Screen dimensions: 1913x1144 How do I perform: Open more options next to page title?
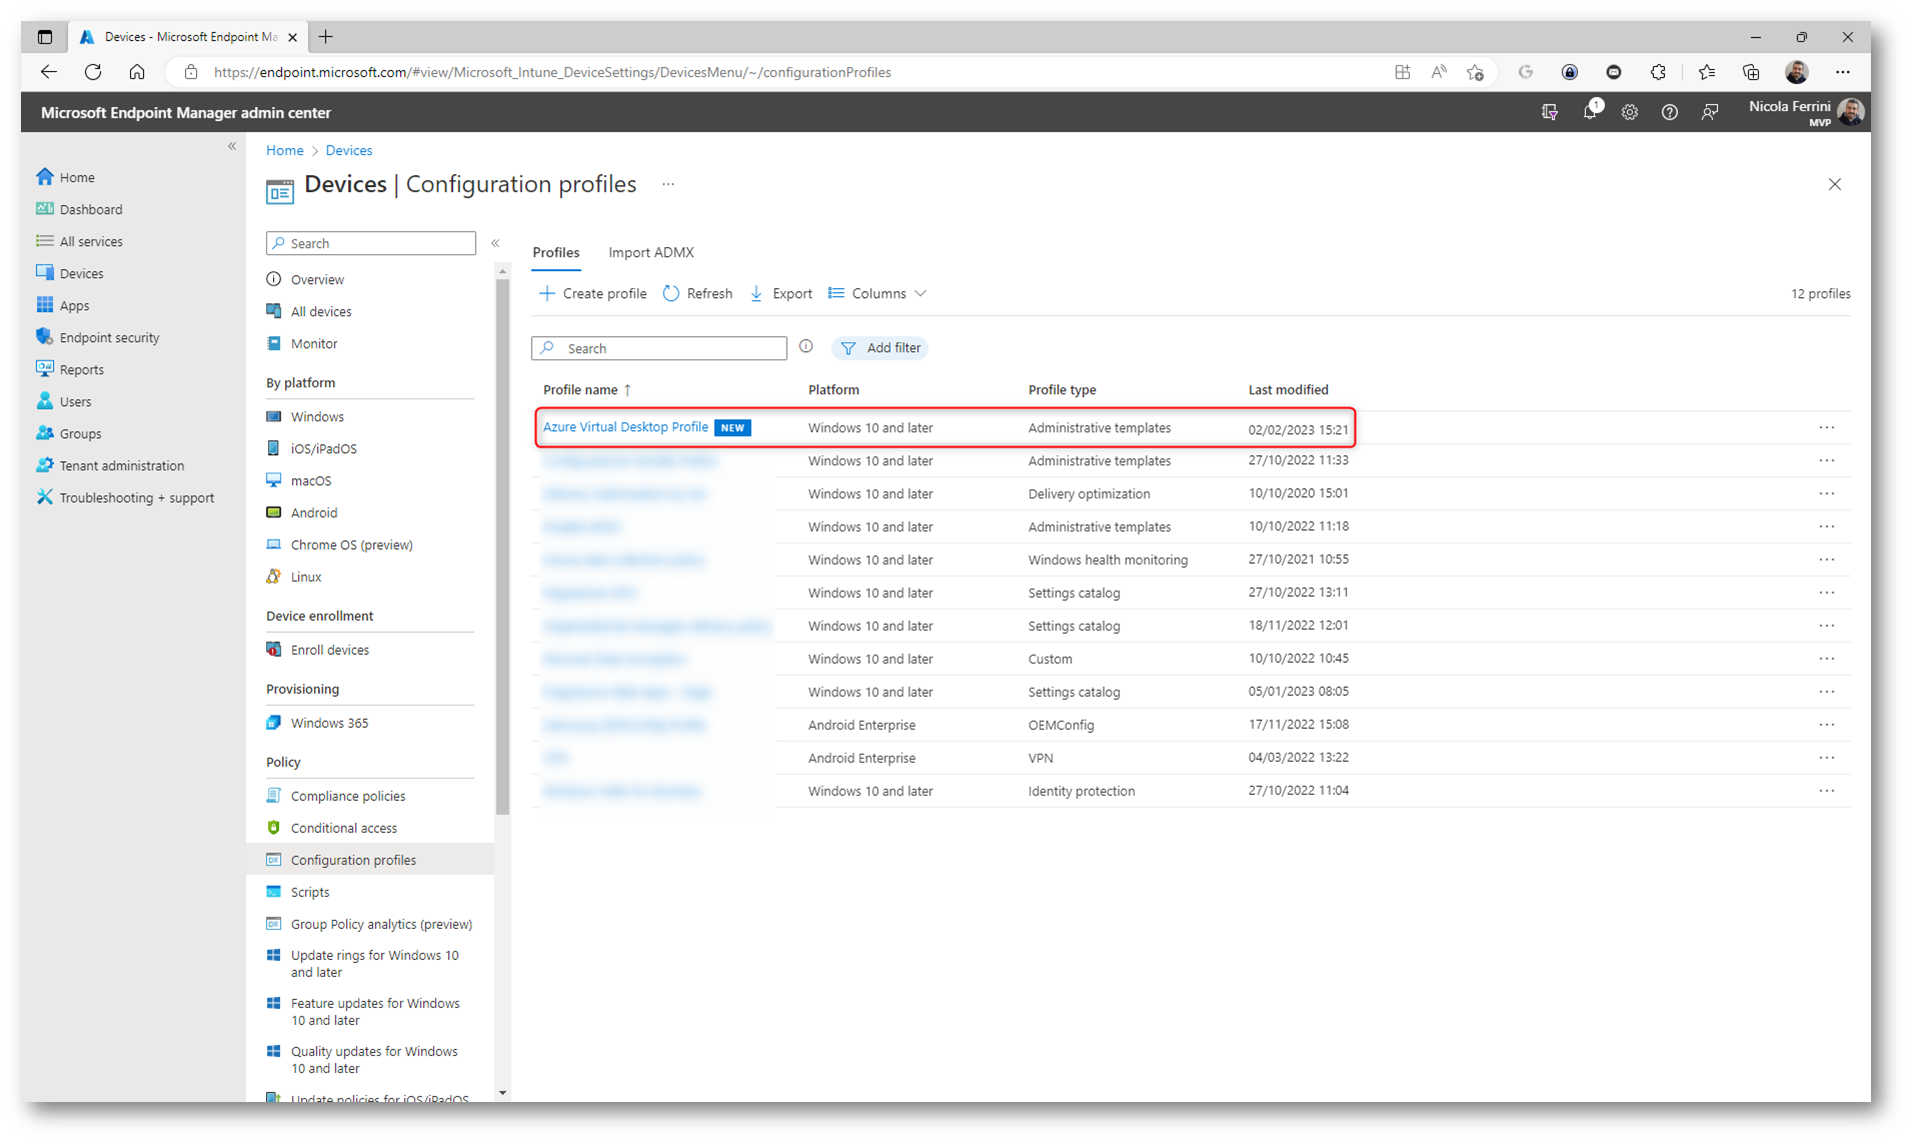pos(668,184)
